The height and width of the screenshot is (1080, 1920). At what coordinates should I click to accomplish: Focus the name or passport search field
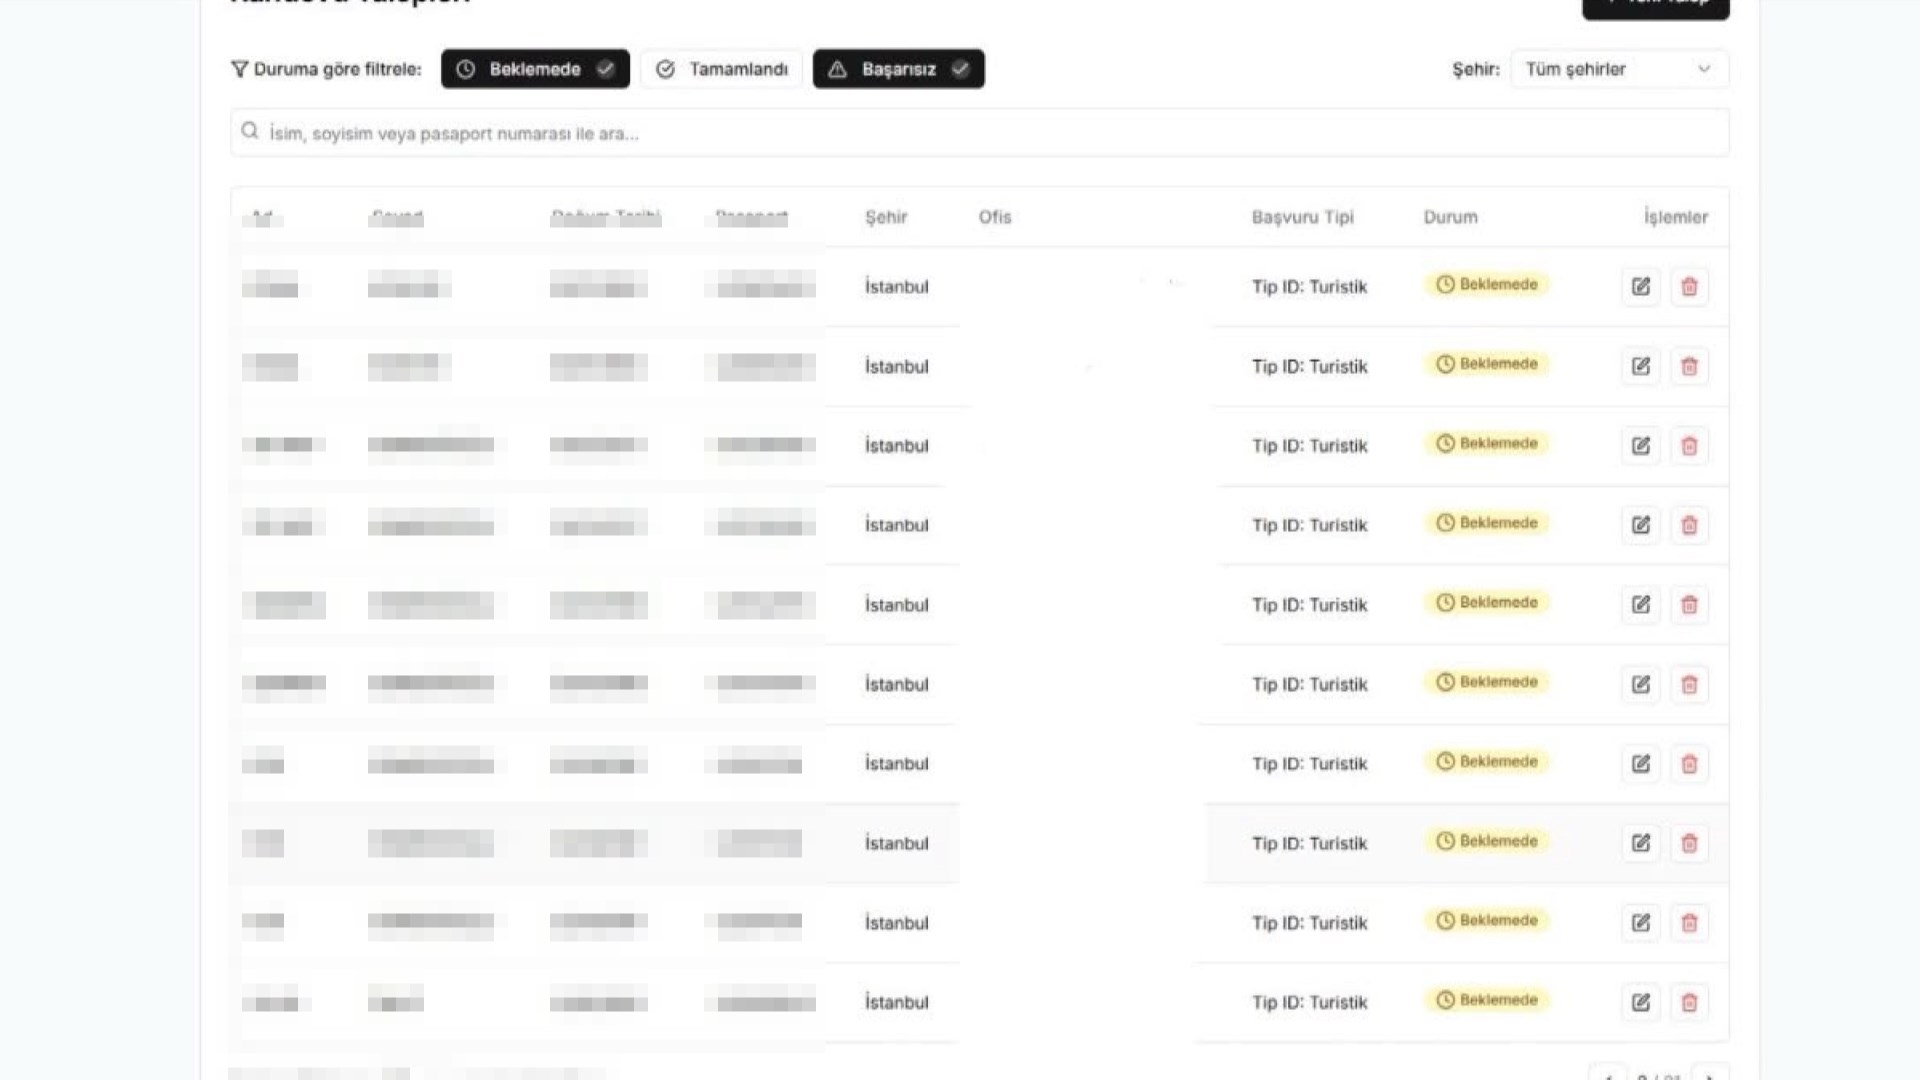979,132
